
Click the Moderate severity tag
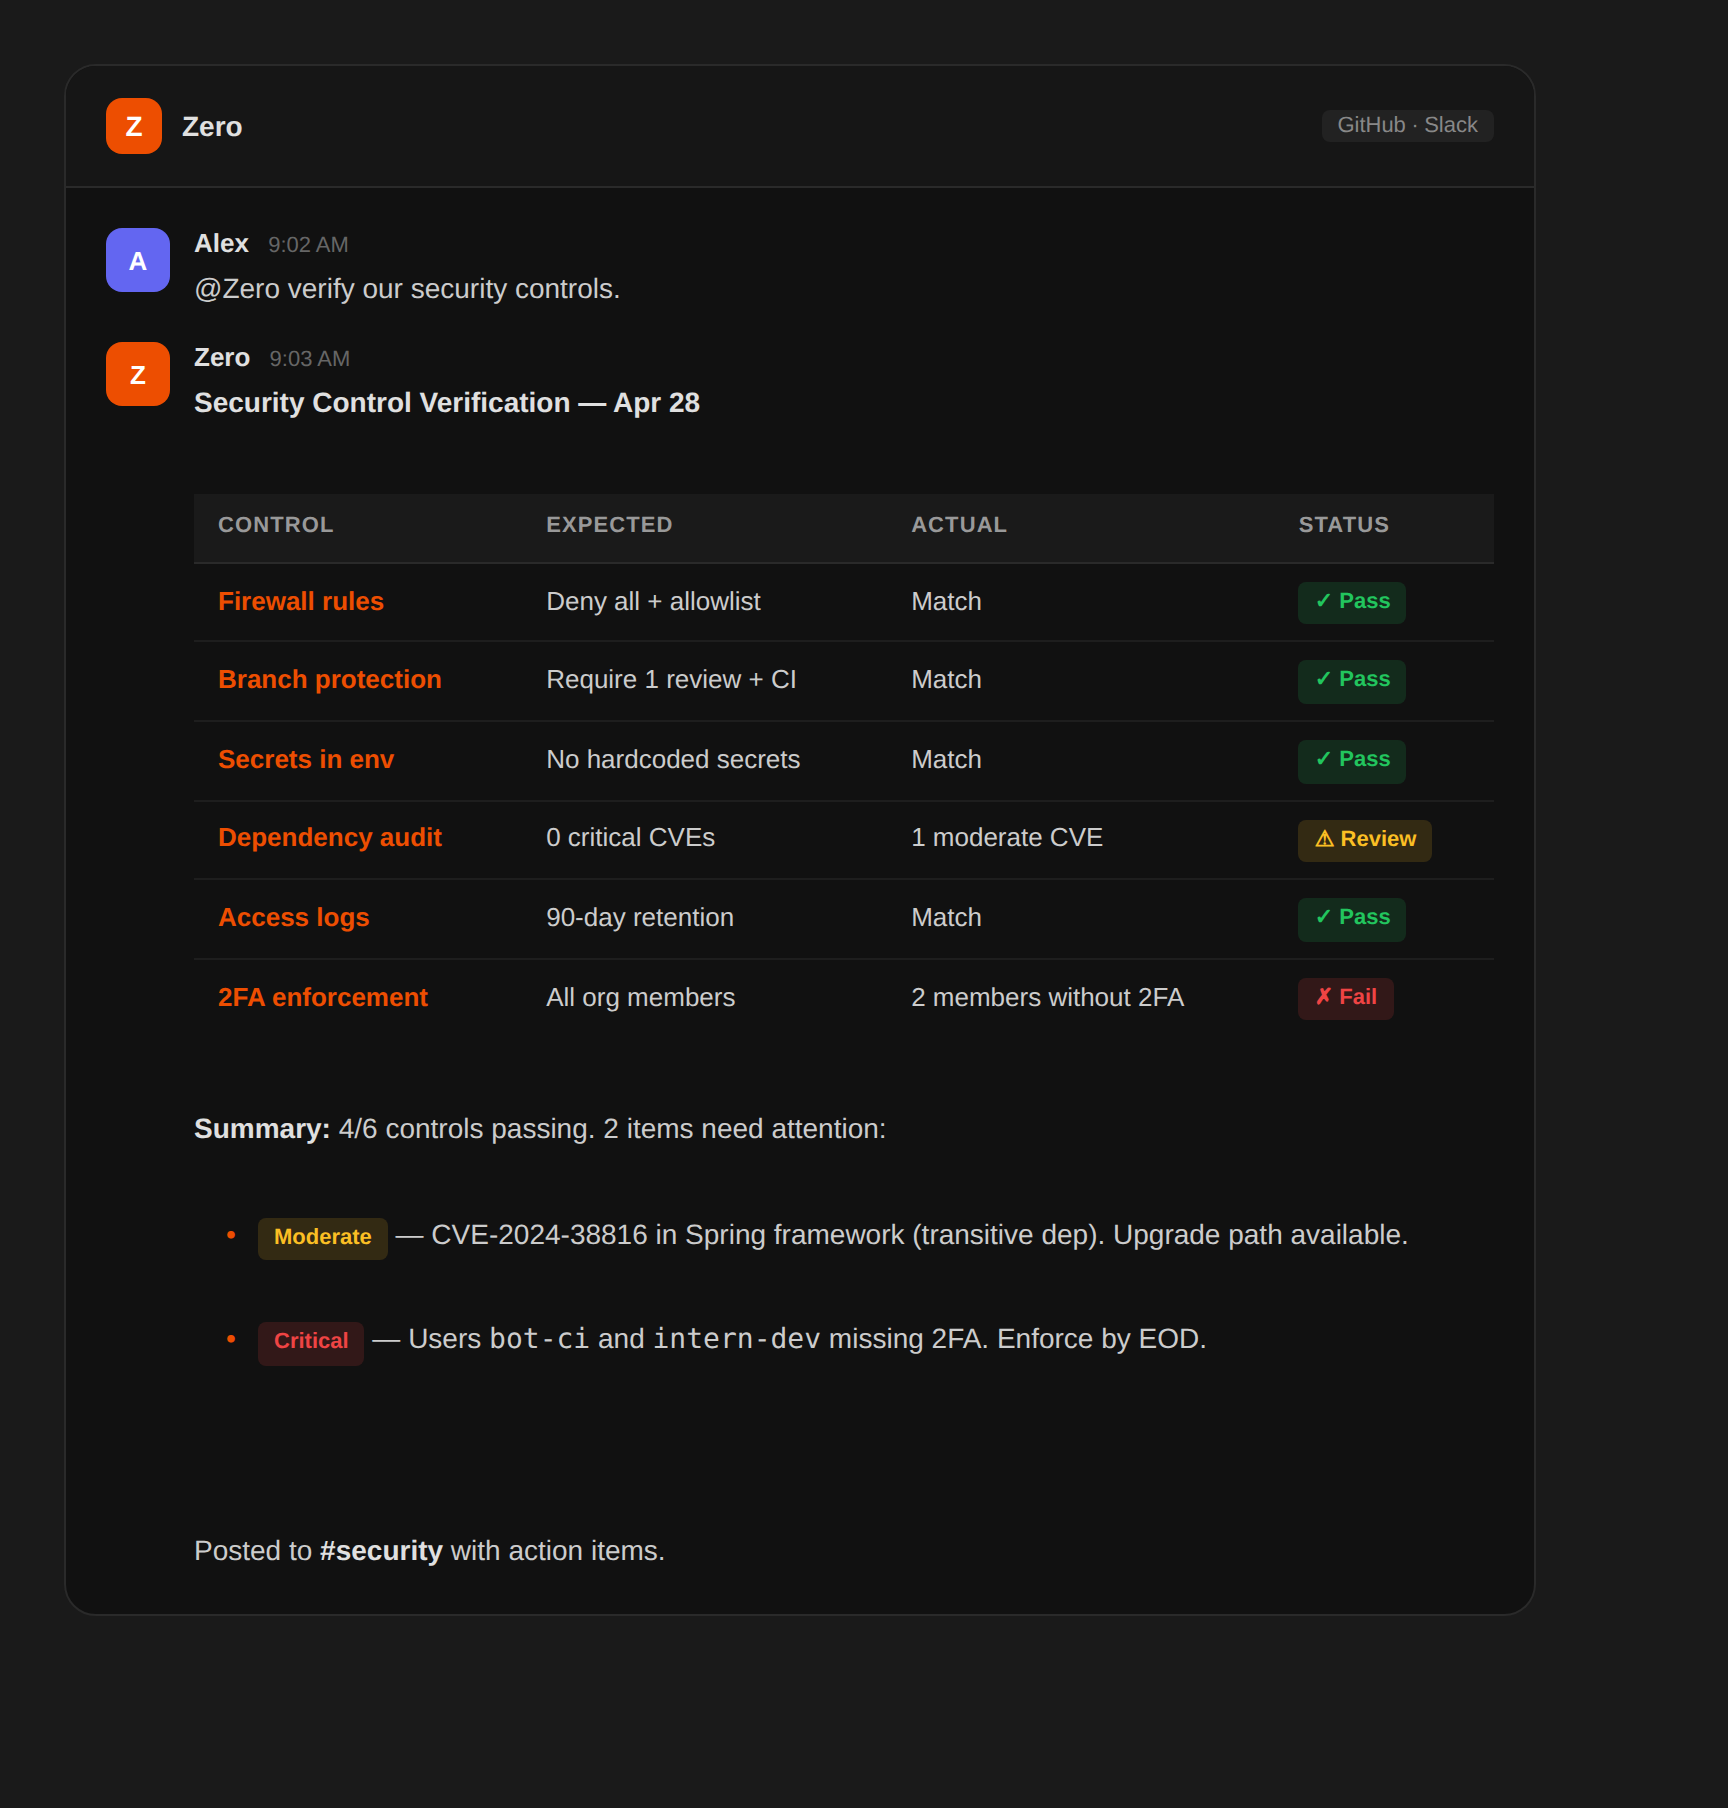323,1237
